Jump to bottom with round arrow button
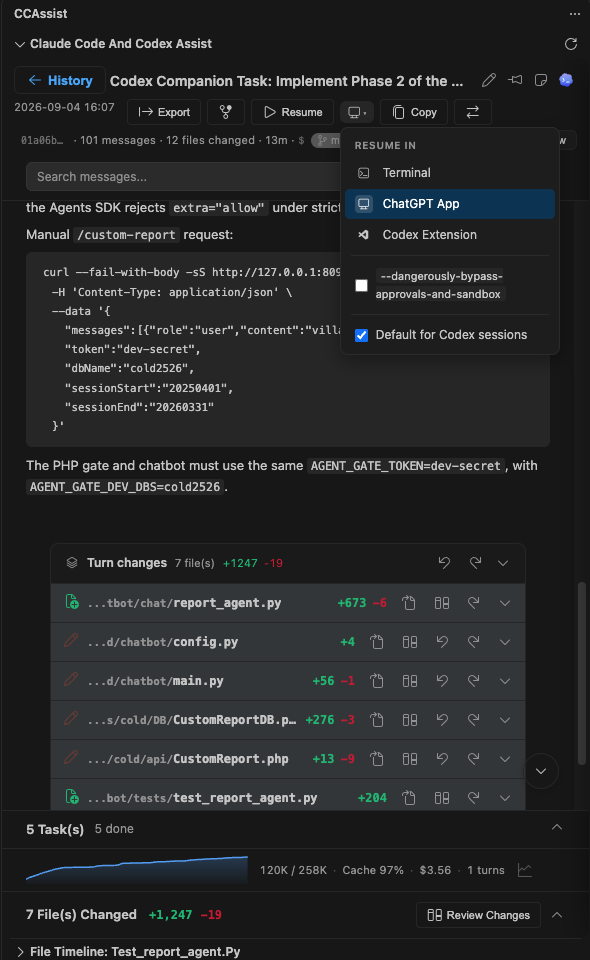The width and height of the screenshot is (590, 960). tap(541, 771)
